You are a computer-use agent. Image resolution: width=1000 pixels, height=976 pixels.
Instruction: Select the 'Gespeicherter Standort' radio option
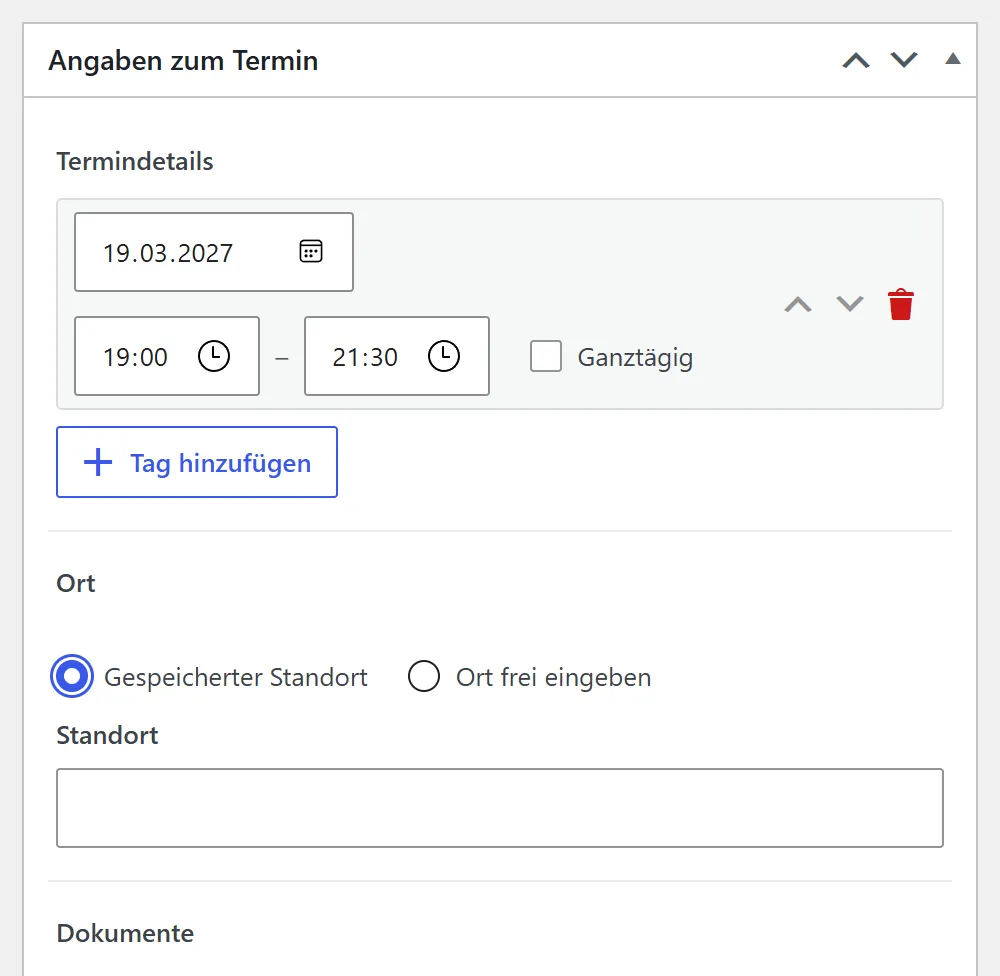coord(72,676)
